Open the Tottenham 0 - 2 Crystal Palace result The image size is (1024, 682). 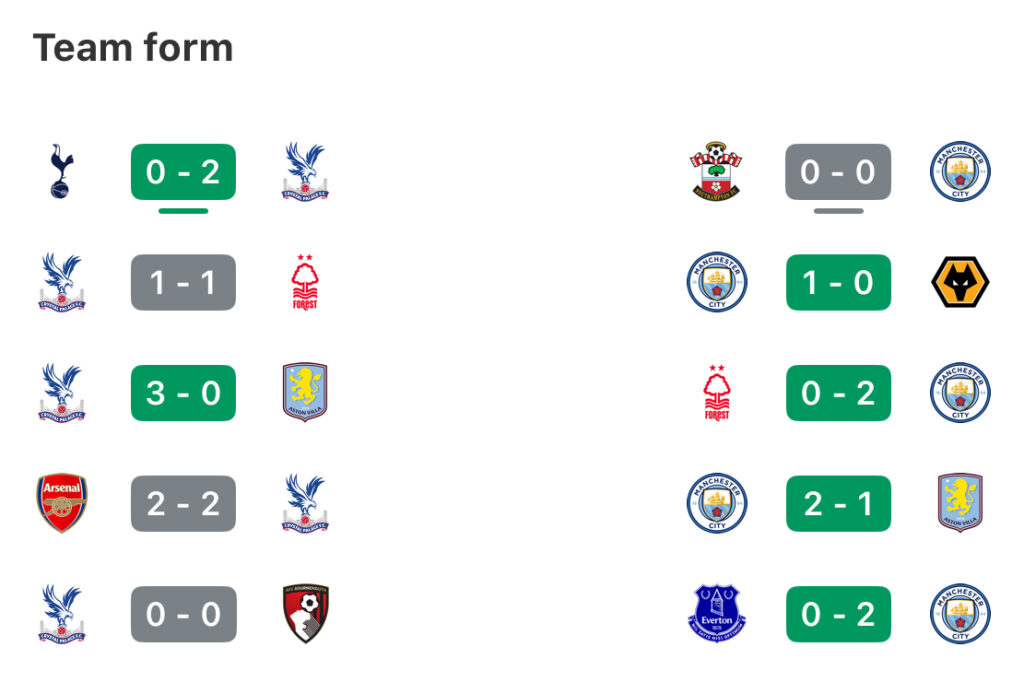(184, 172)
